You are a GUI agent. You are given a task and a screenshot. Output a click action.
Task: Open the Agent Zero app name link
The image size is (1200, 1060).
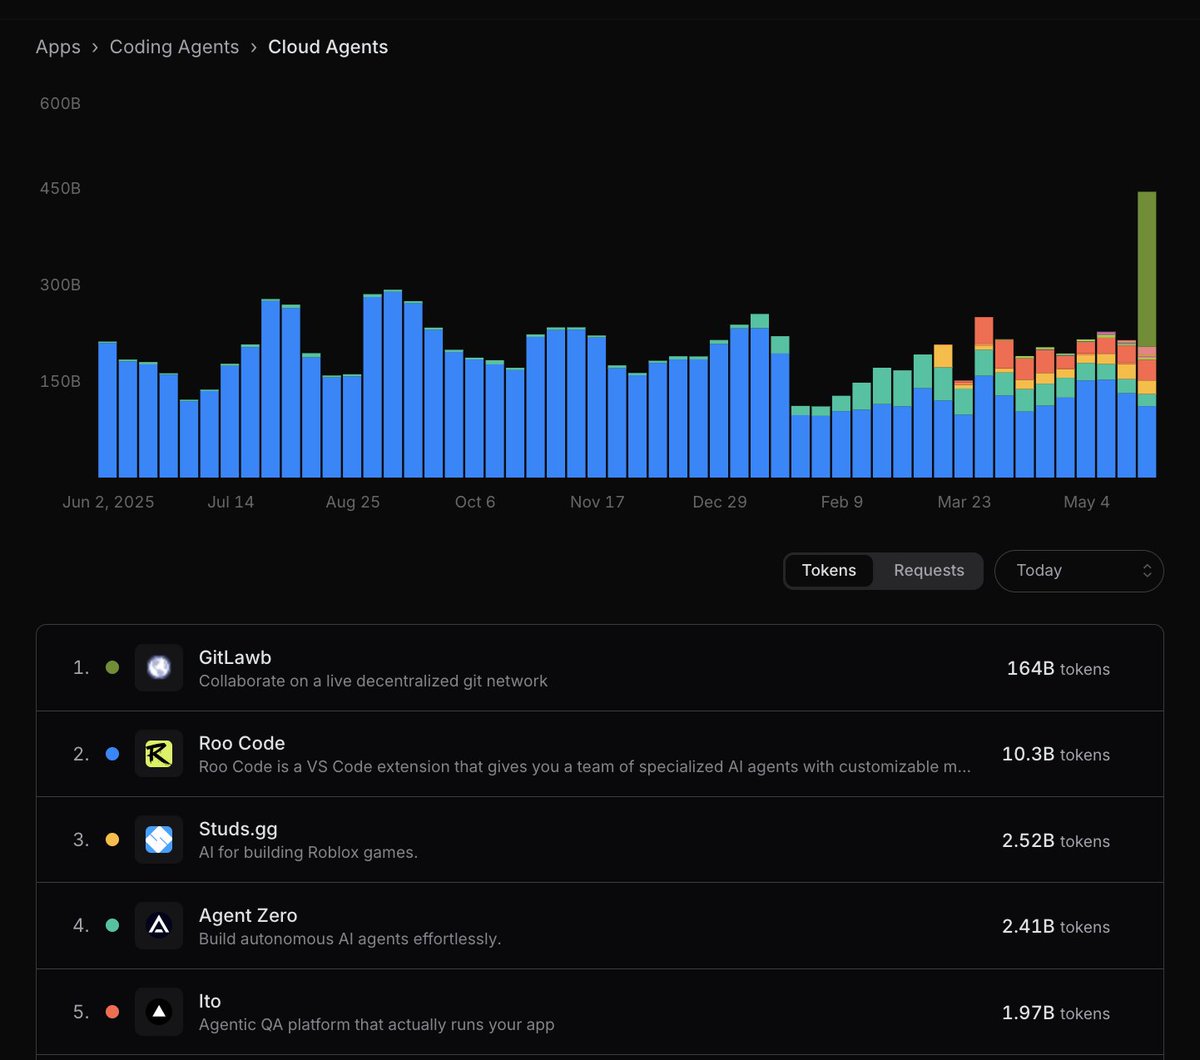click(x=248, y=915)
